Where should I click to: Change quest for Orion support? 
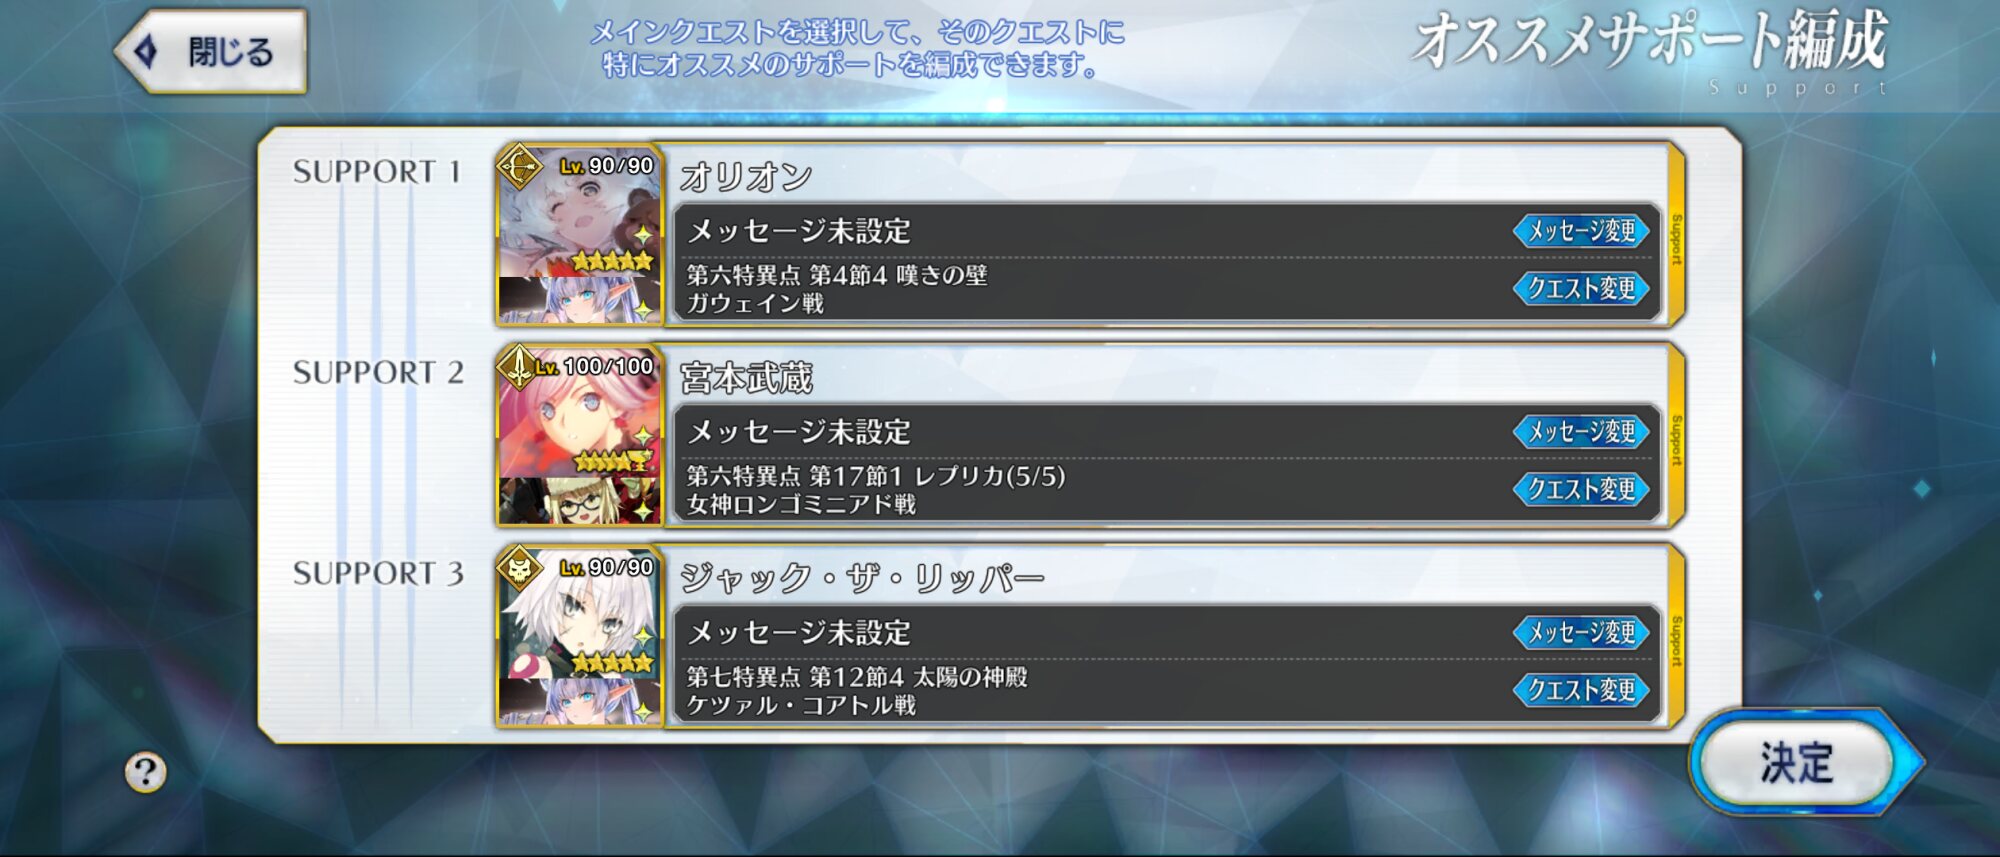[x=1581, y=289]
